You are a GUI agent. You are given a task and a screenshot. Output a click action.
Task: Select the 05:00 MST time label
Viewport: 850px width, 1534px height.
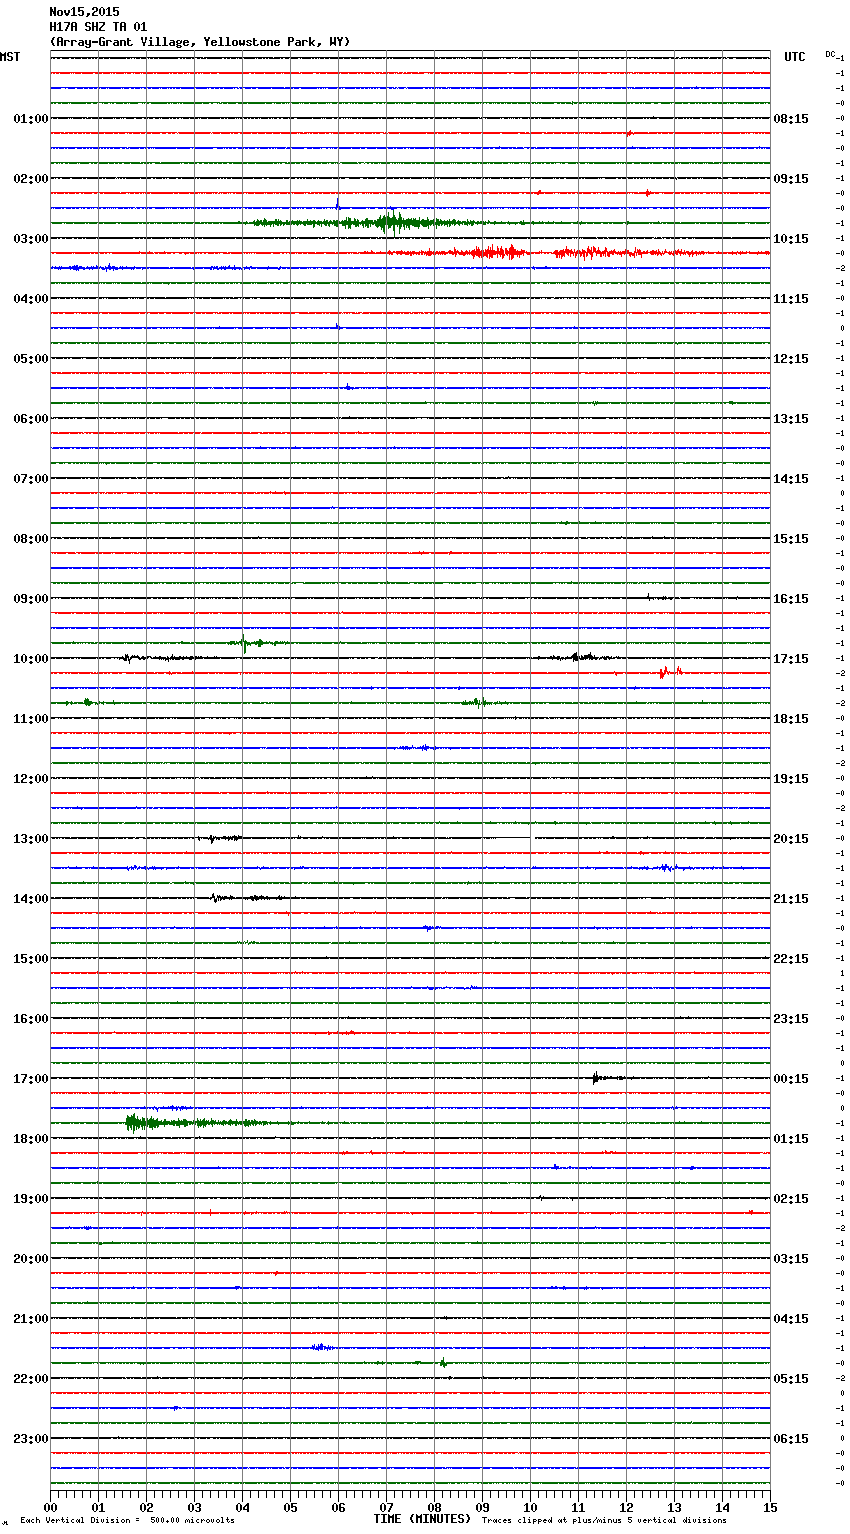pyautogui.click(x=31, y=359)
